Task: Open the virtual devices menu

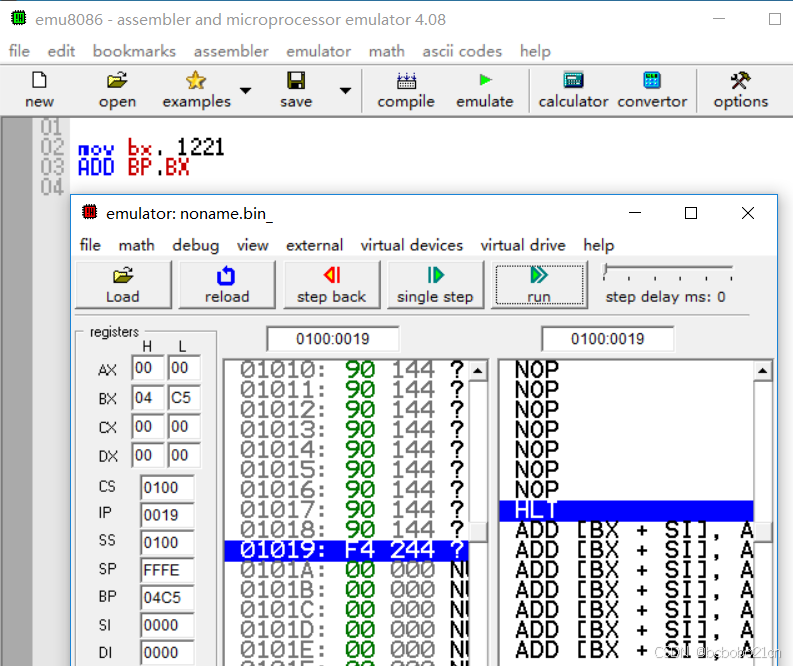Action: pyautogui.click(x=412, y=245)
